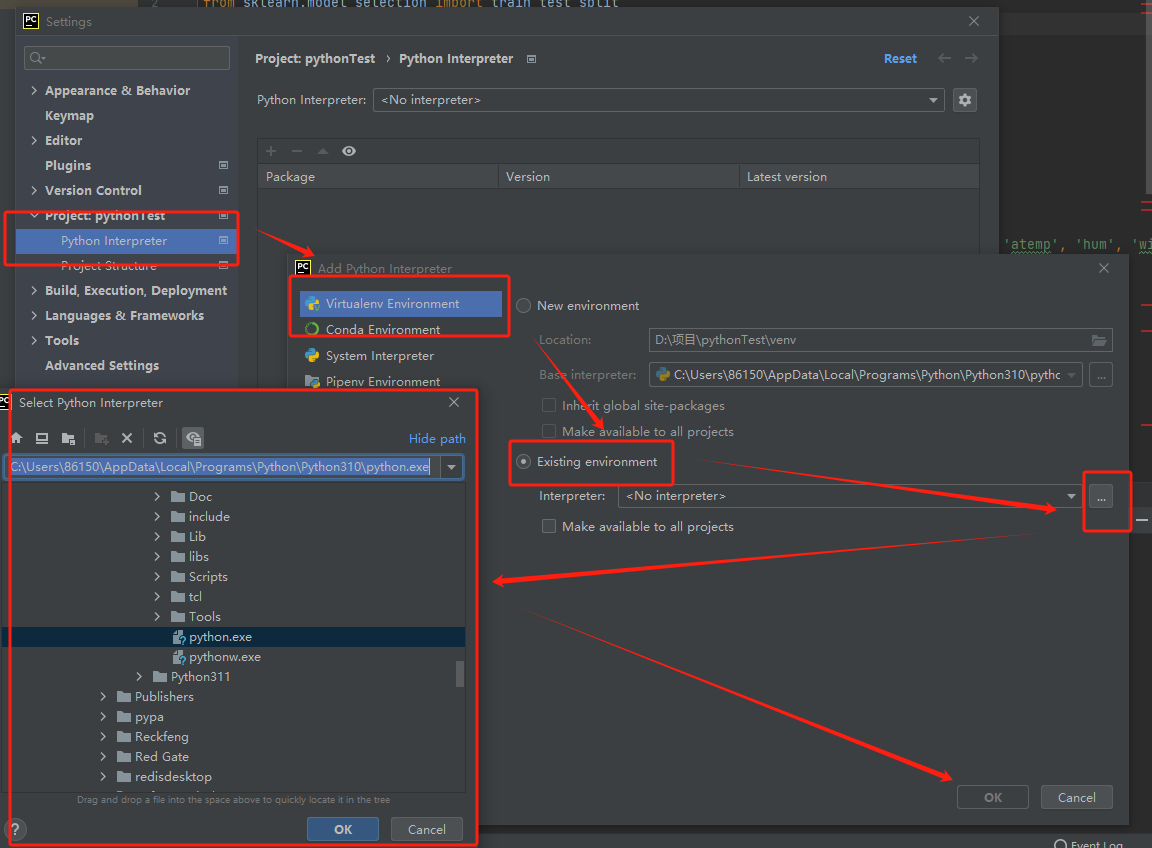Click the forward arrow in Settings header
The image size is (1152, 848).
pos(971,58)
